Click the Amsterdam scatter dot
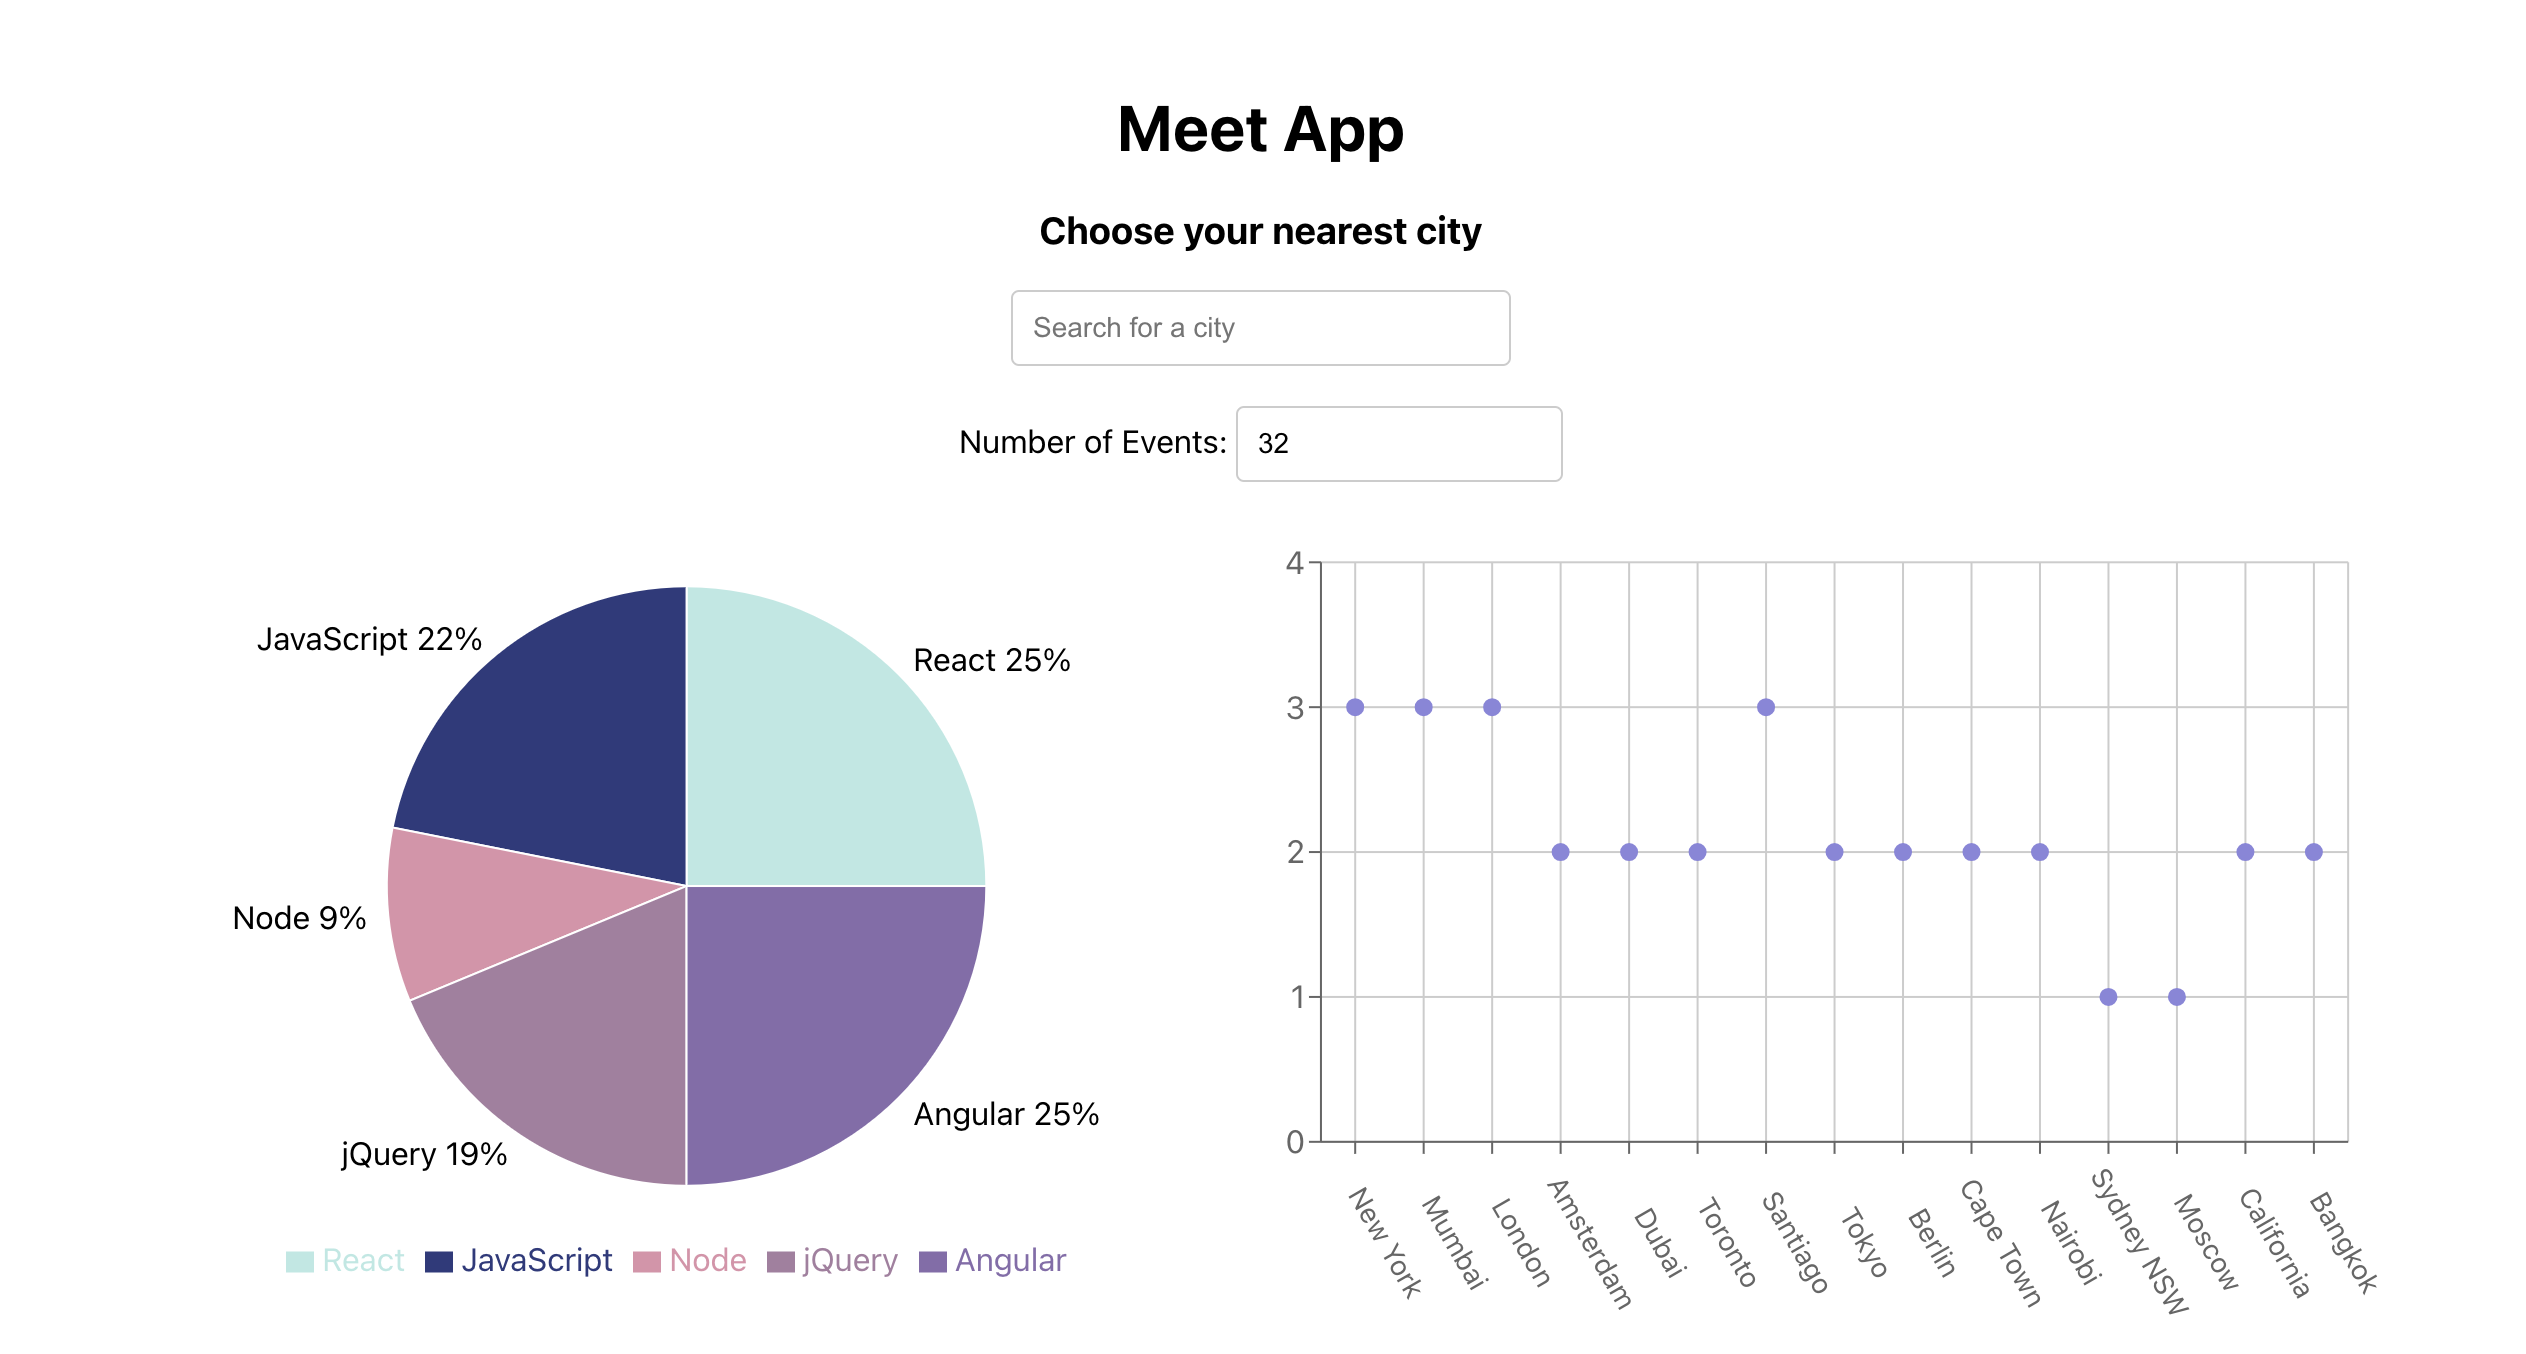This screenshot has height=1354, width=2526. click(x=1560, y=852)
